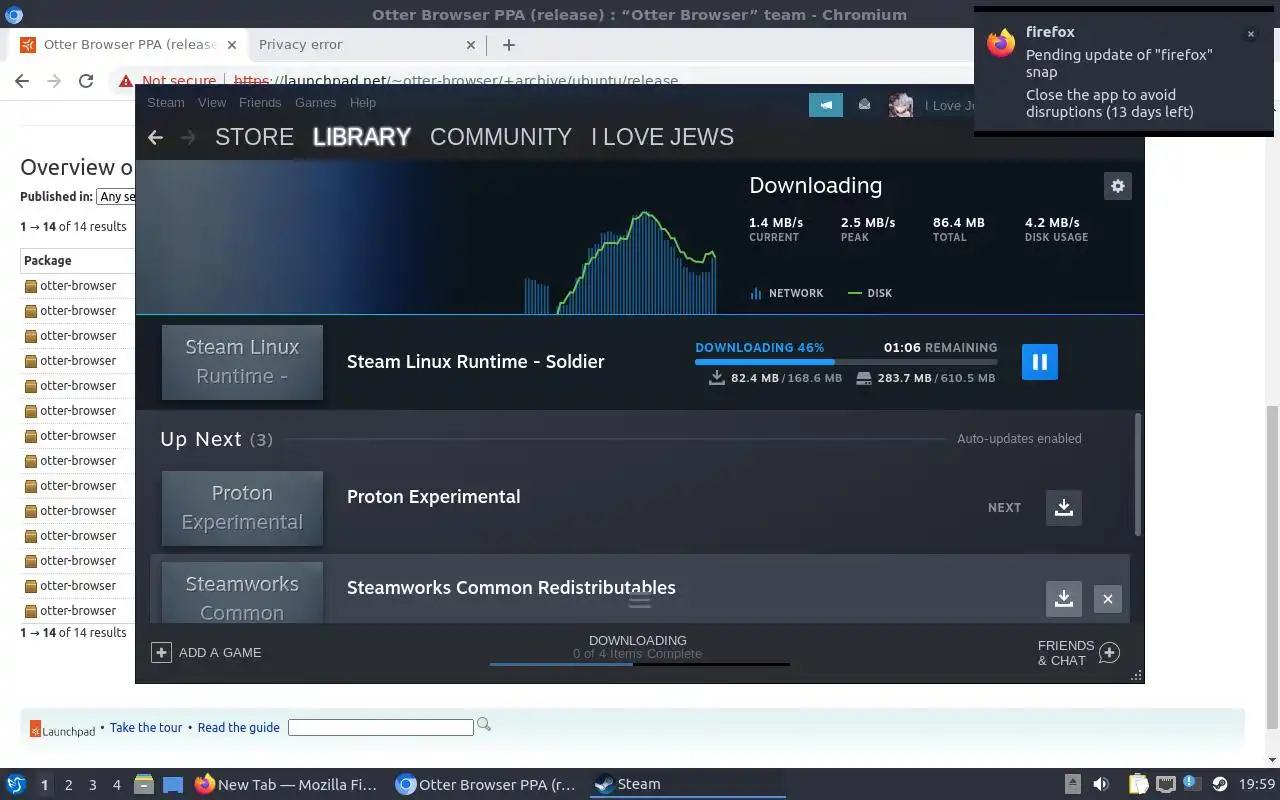Viewport: 1280px width, 800px height.
Task: Switch to workspace 4
Action: tap(117, 785)
